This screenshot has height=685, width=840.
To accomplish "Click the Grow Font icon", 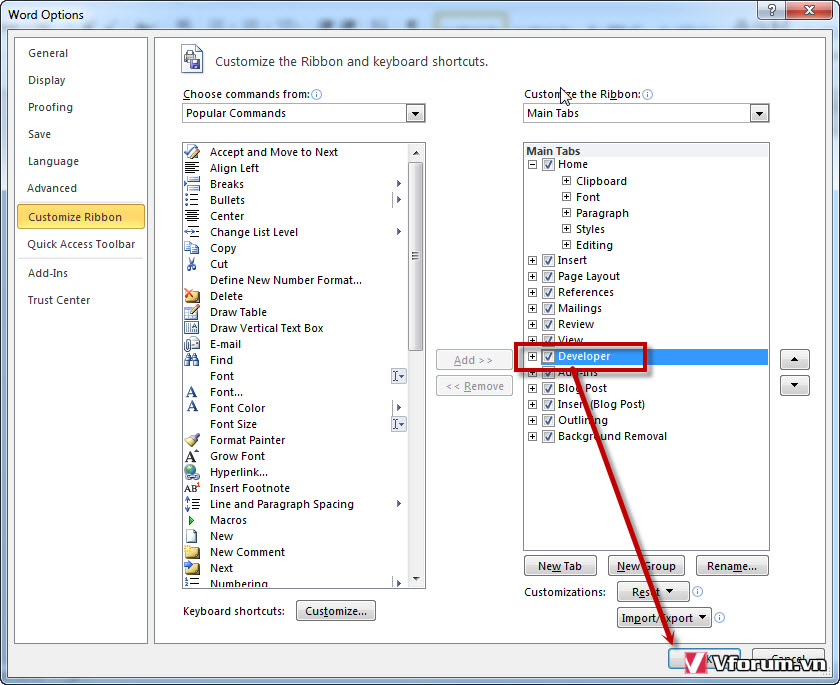I will (192, 456).
